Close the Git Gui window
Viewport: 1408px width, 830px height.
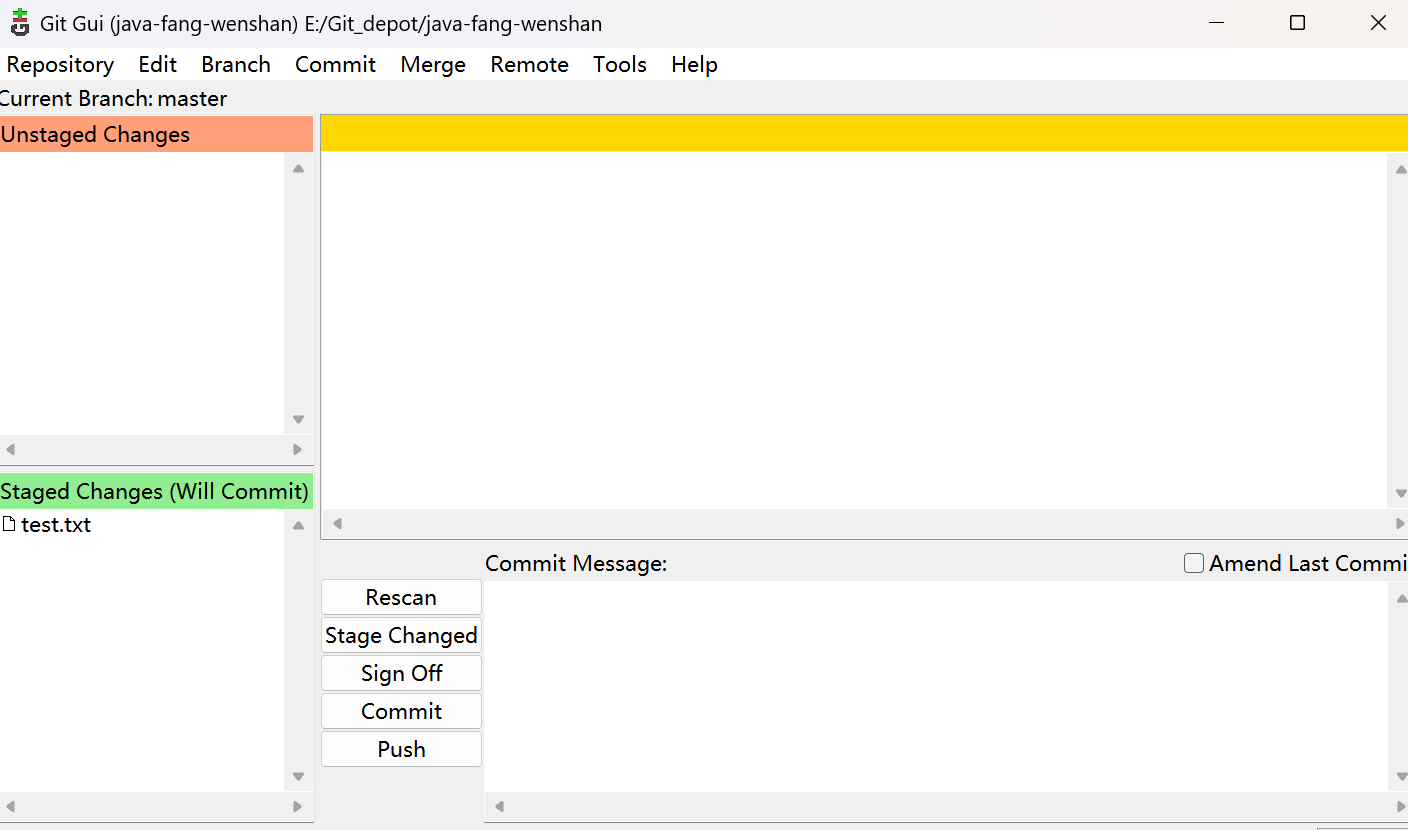coord(1377,23)
